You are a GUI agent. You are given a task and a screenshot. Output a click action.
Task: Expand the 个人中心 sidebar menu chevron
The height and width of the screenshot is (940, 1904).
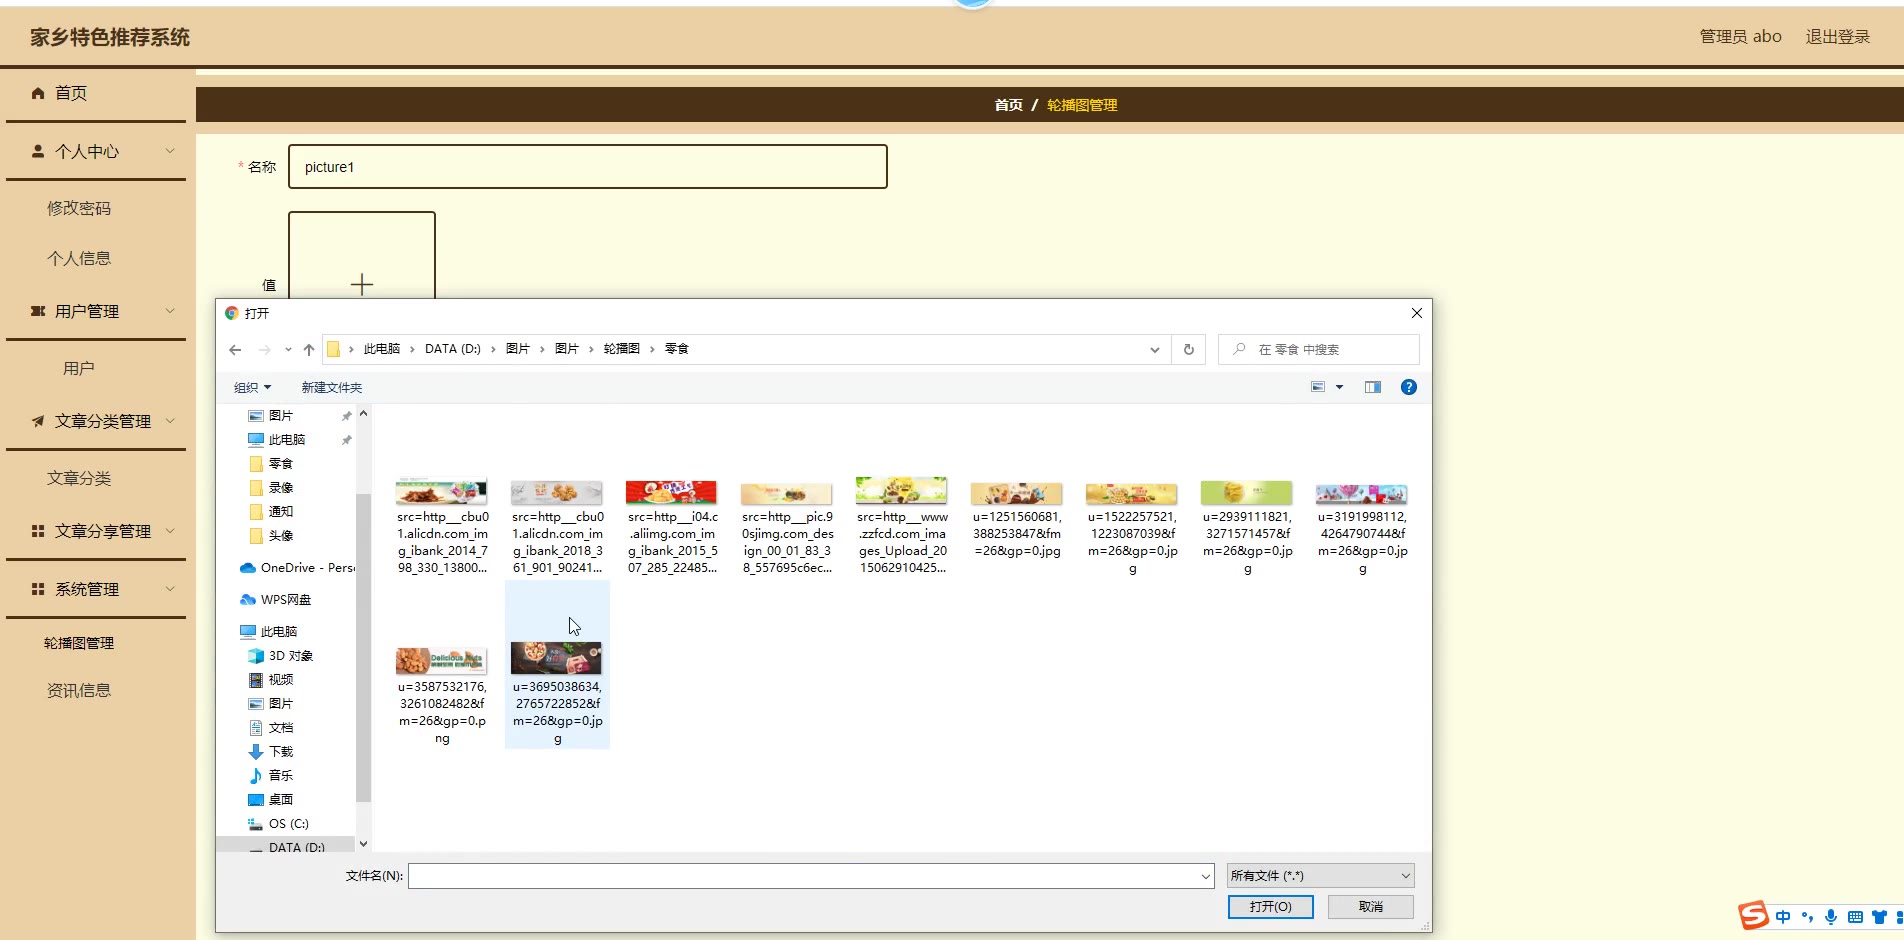click(x=170, y=151)
